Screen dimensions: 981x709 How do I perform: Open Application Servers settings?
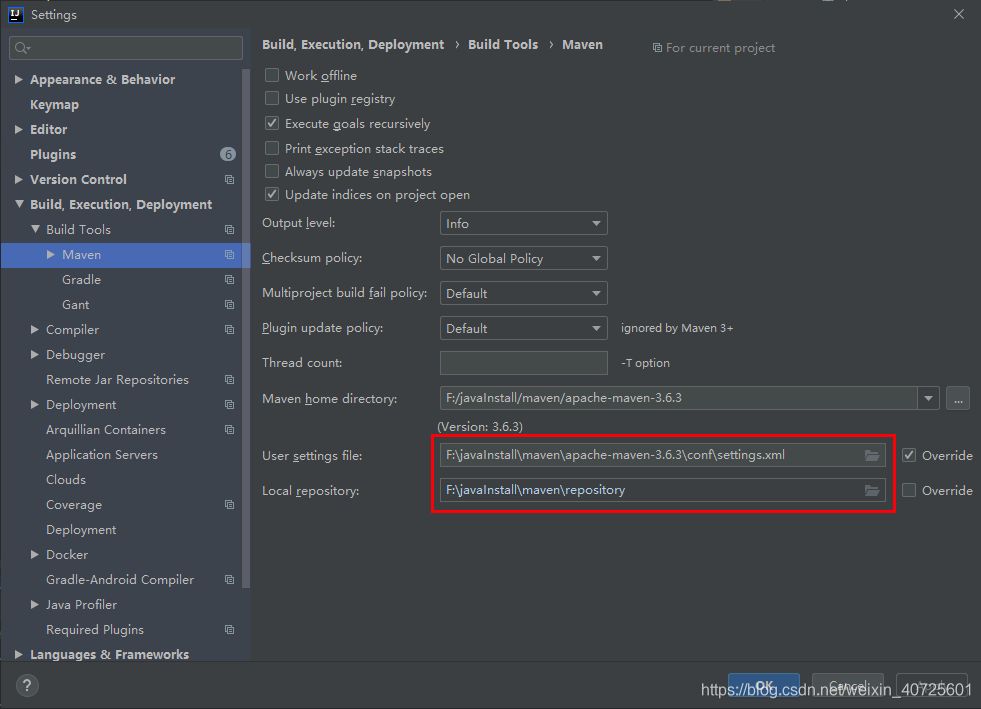102,455
